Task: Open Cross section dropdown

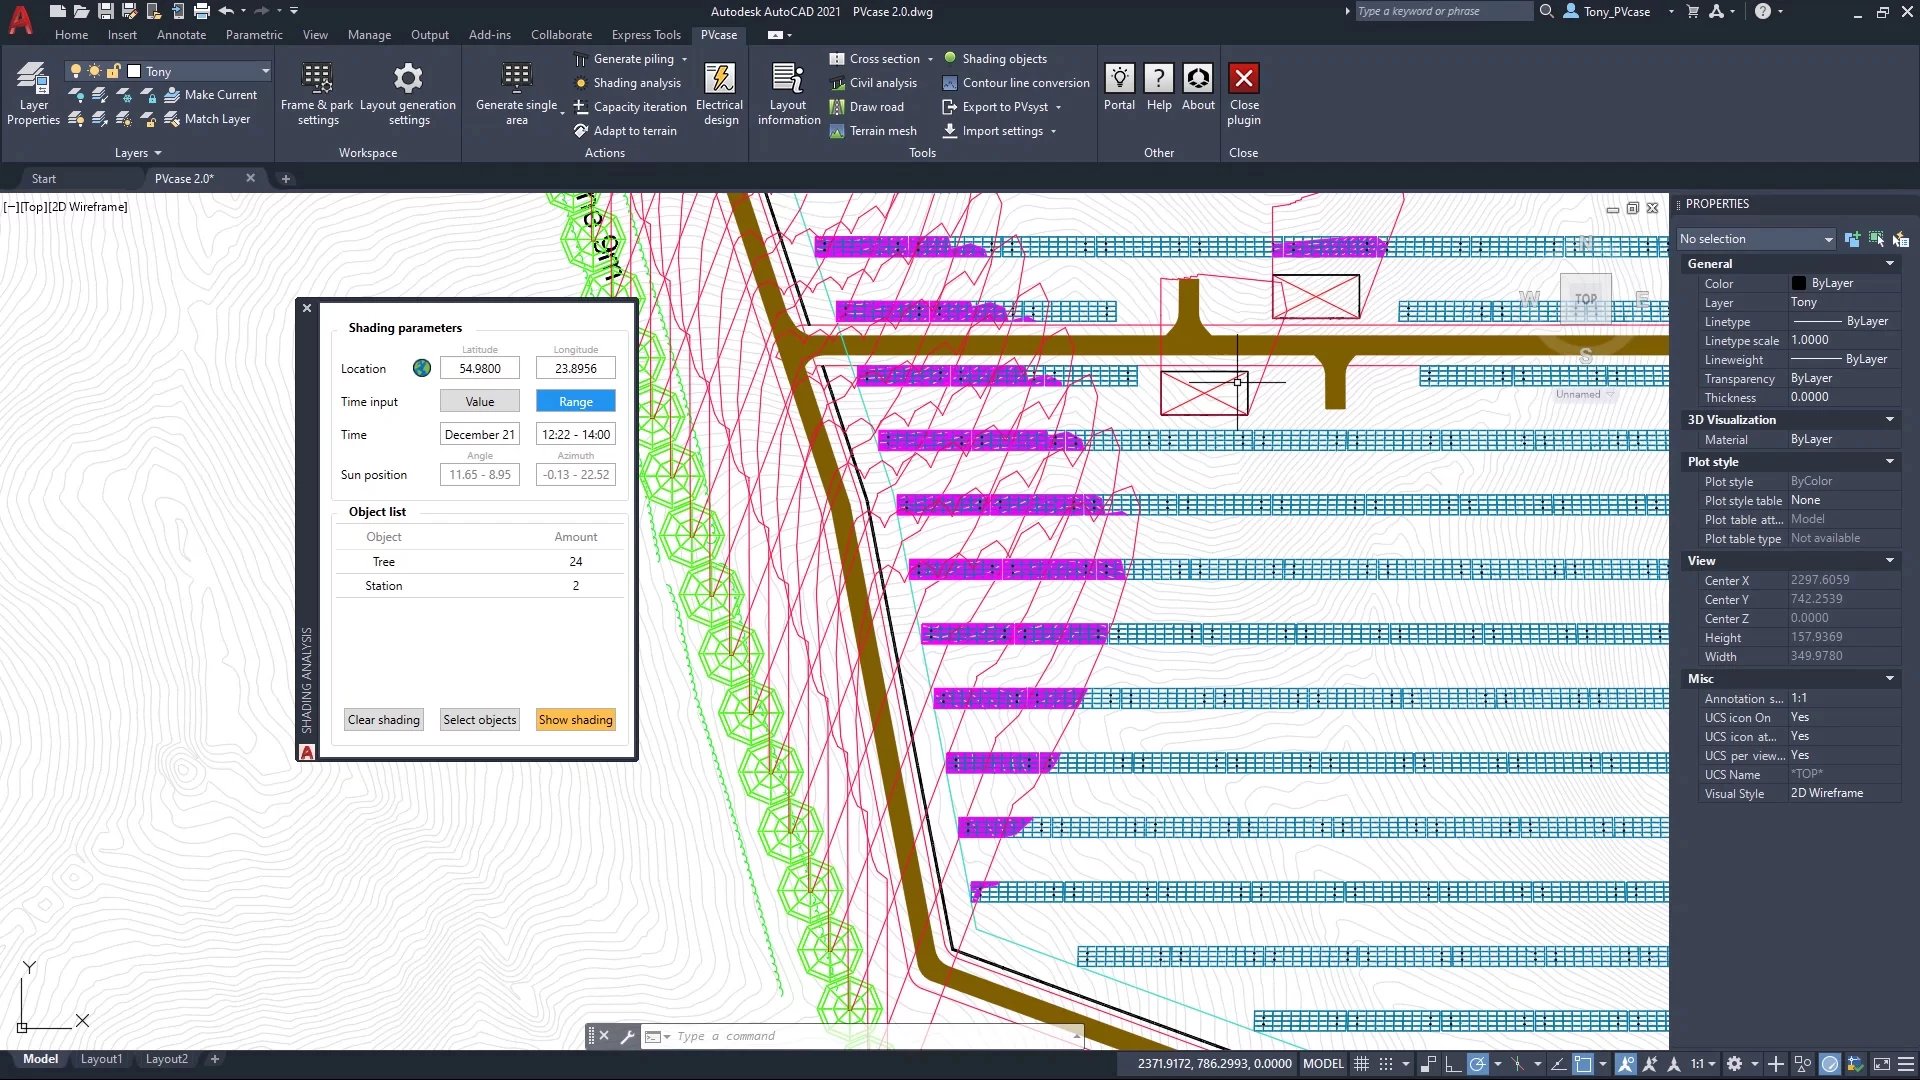Action: (x=930, y=59)
